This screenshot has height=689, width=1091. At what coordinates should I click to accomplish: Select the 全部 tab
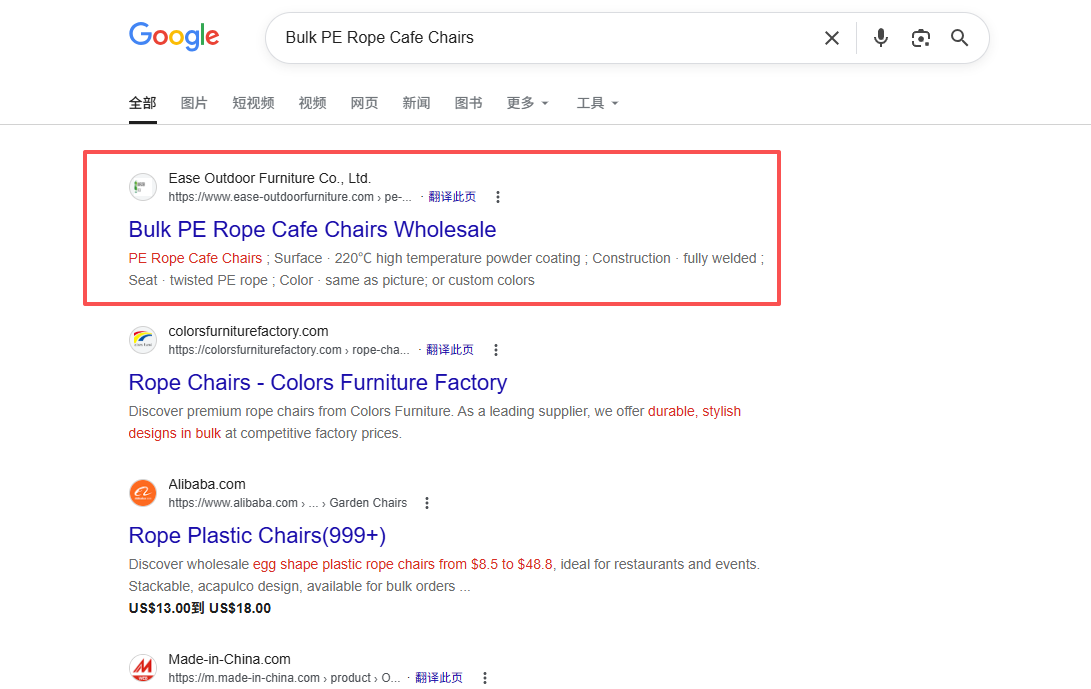coord(143,103)
